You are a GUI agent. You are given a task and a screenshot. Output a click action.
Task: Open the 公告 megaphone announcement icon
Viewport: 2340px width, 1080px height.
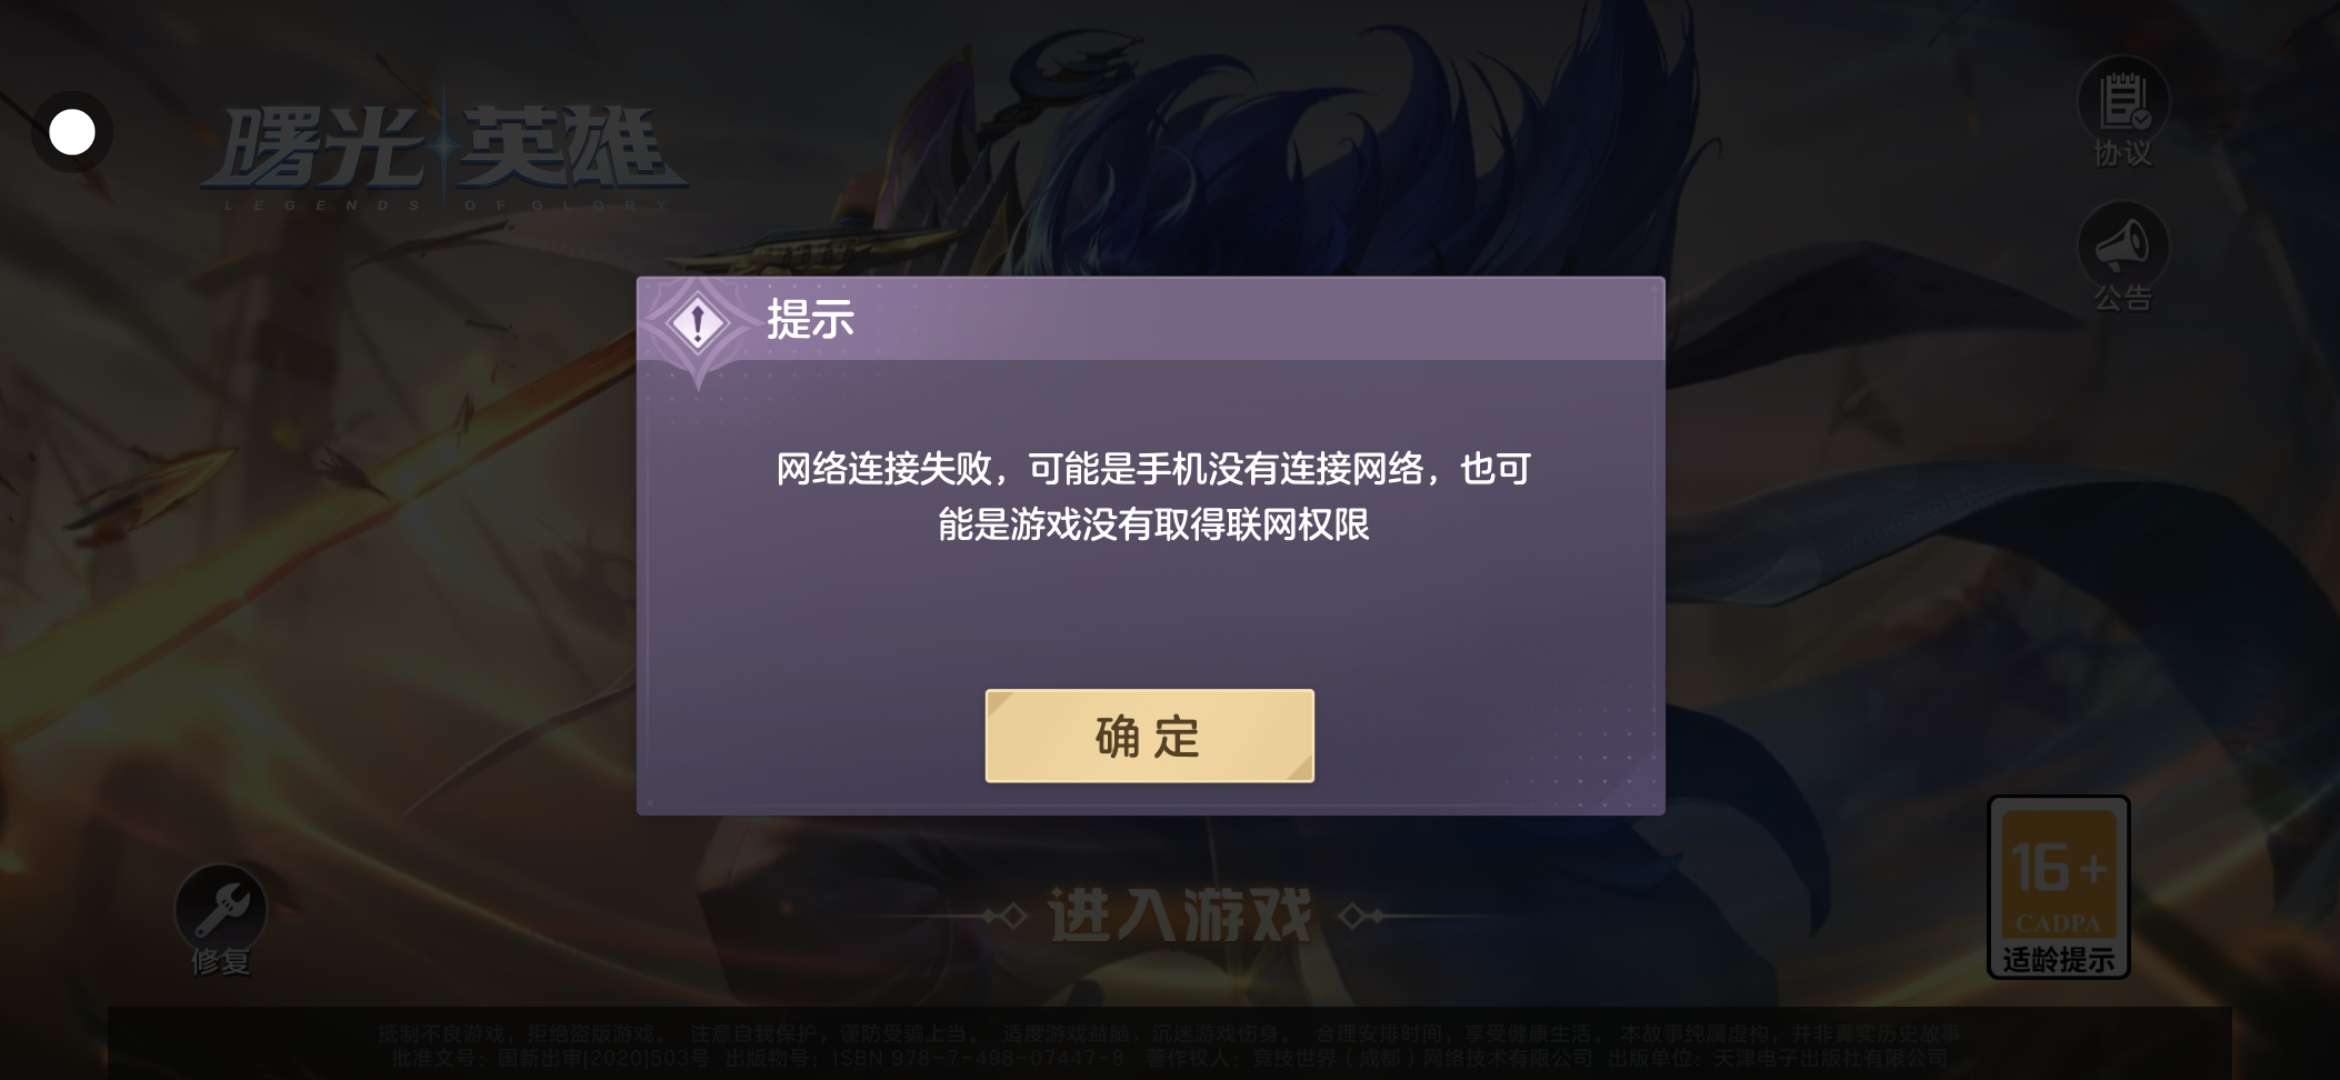[x=2123, y=246]
